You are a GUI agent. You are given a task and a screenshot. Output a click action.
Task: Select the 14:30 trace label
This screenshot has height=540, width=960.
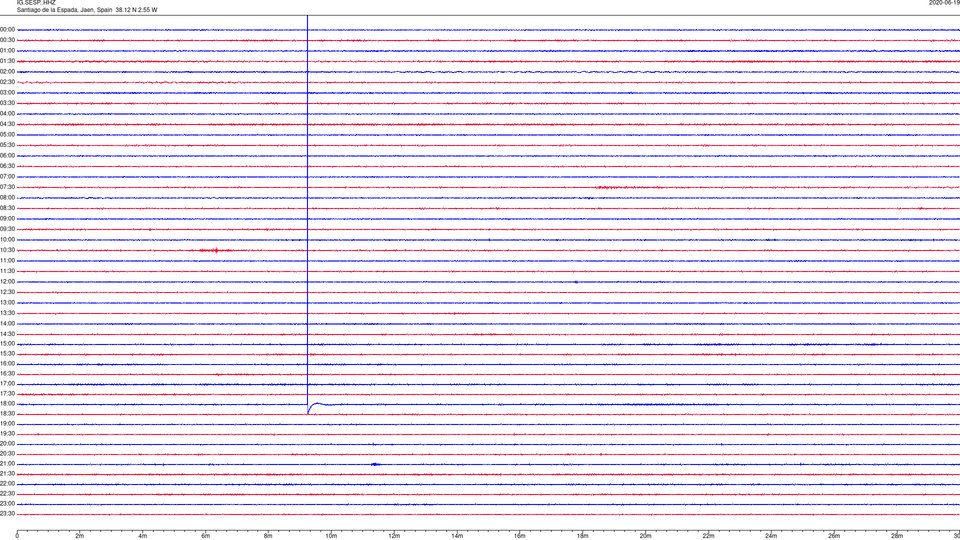(x=7, y=334)
